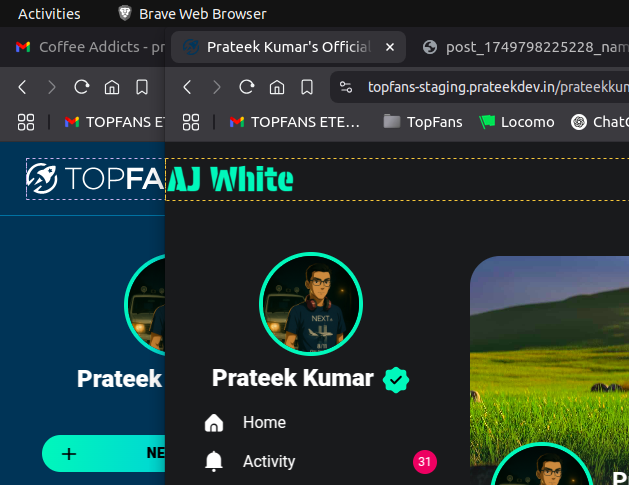Switch to post_1749798225228 tab
This screenshot has width=629, height=485.
point(525,47)
